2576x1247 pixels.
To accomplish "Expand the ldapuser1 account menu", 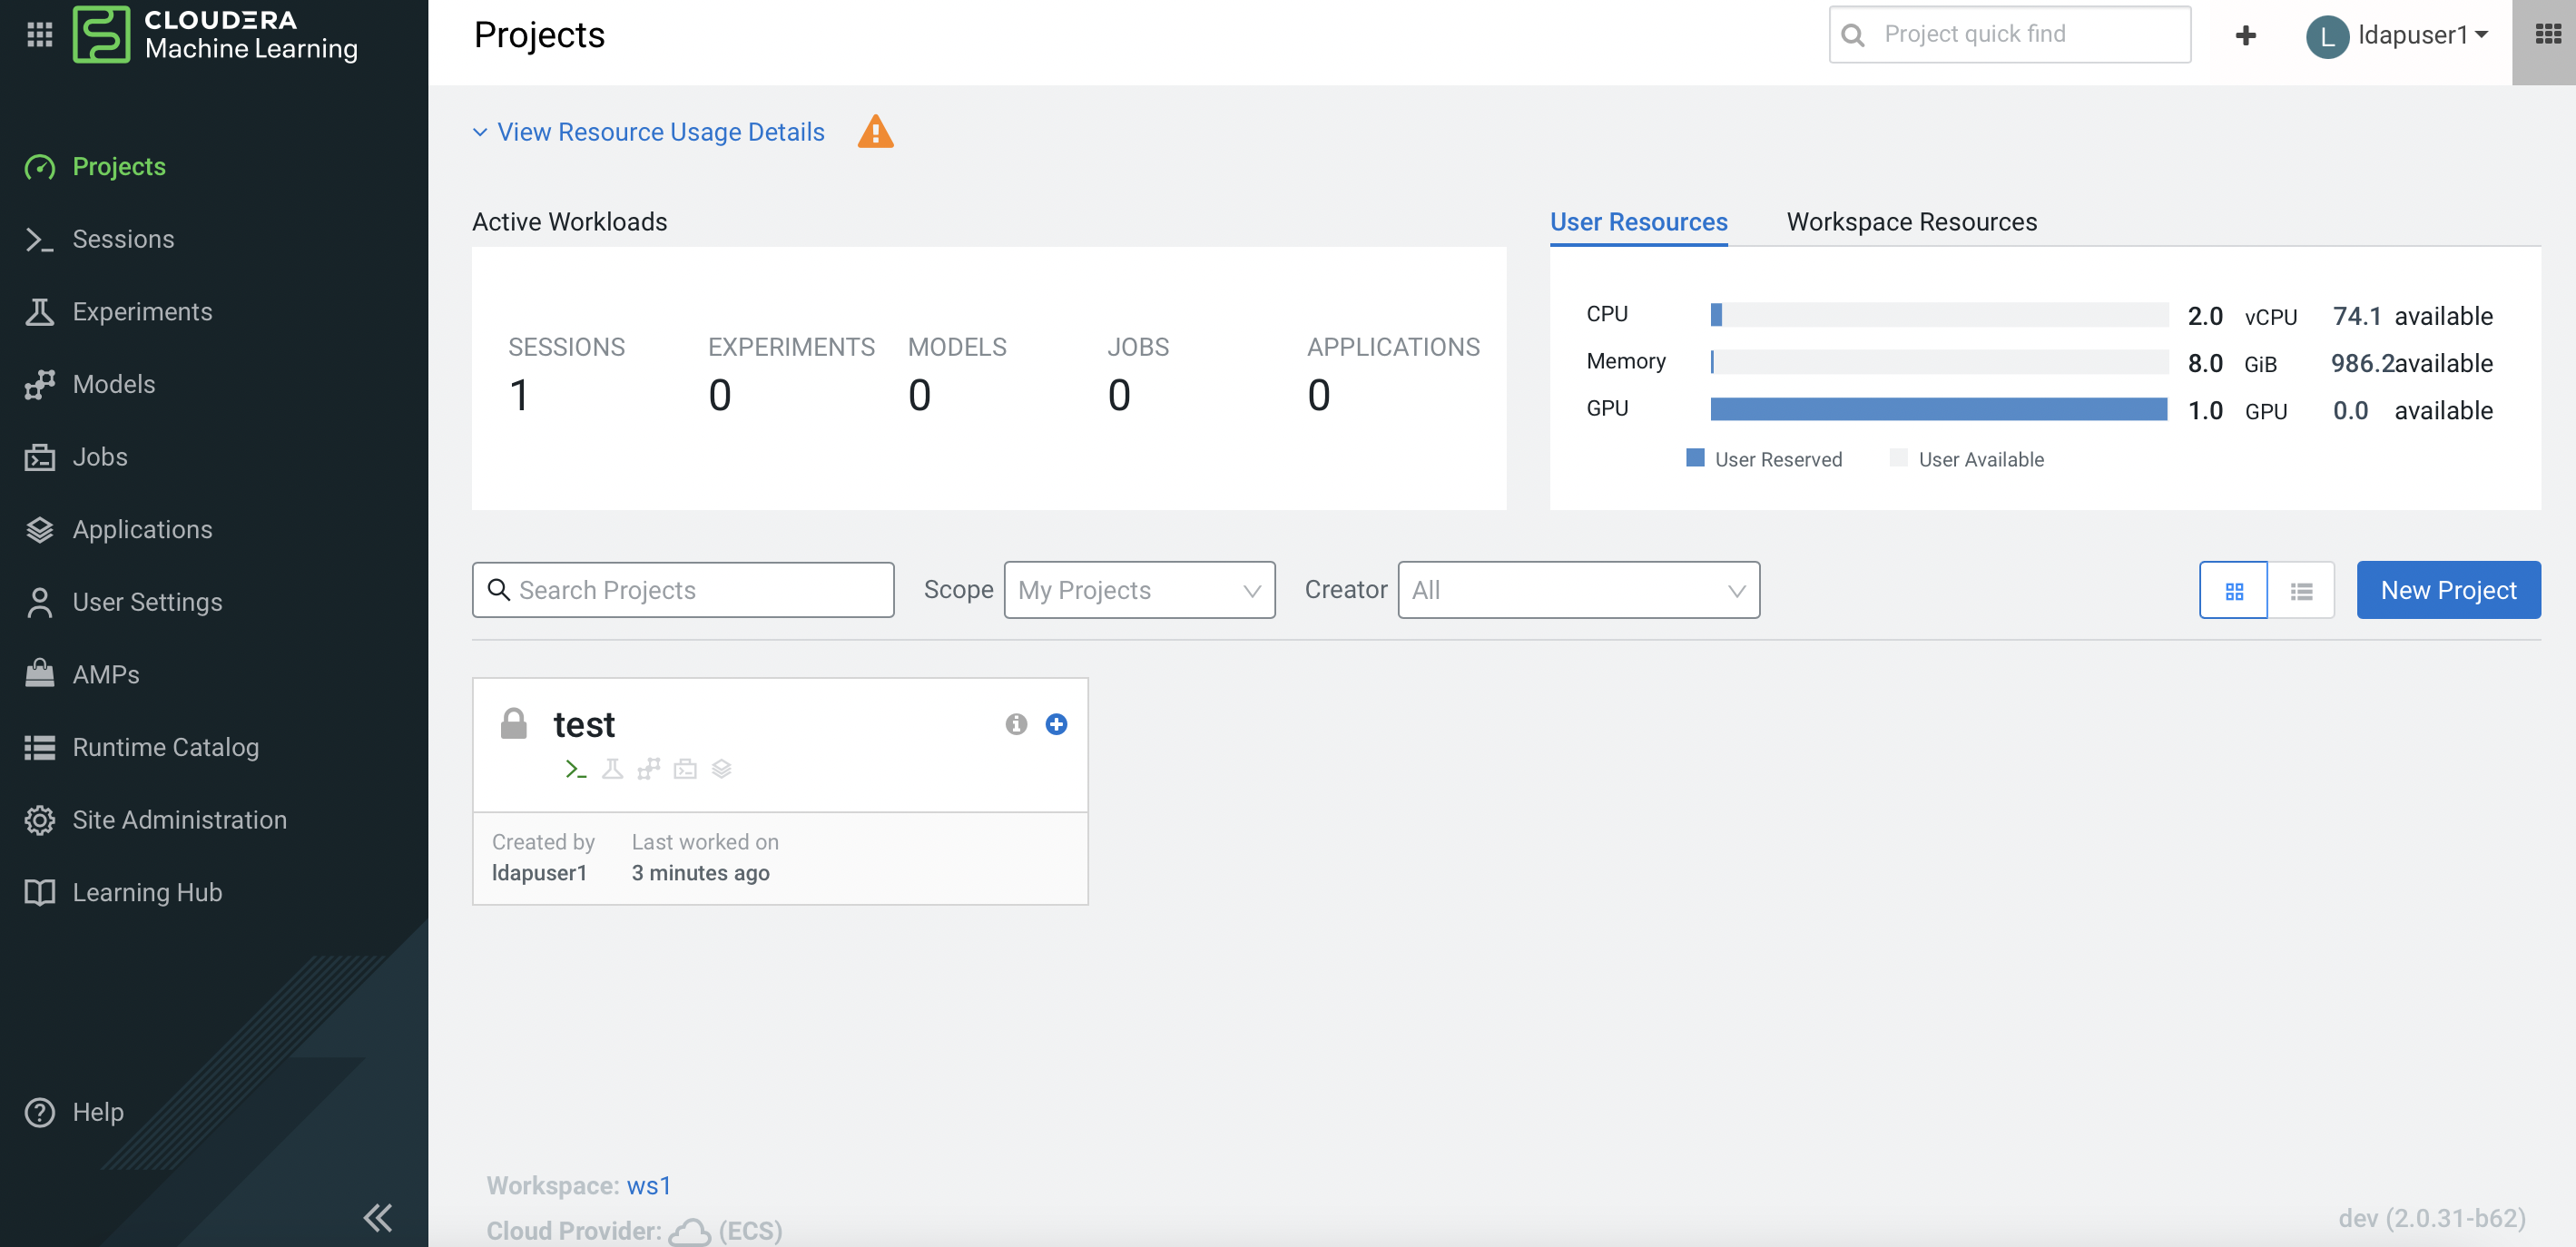I will (2398, 35).
